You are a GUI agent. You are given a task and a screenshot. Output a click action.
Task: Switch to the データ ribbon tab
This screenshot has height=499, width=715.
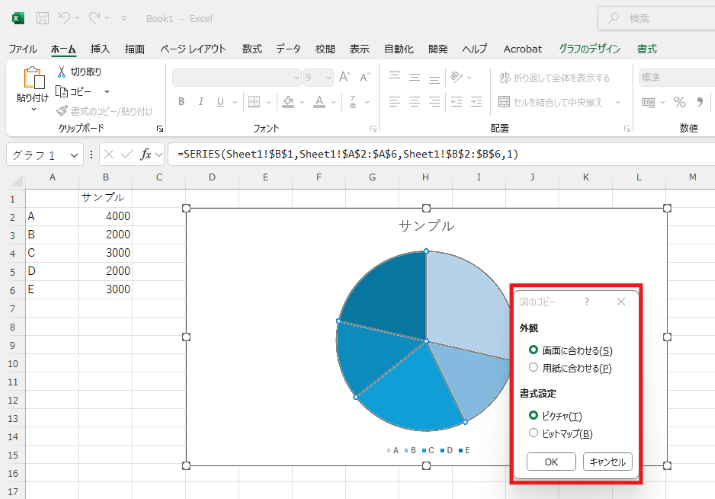(x=288, y=49)
